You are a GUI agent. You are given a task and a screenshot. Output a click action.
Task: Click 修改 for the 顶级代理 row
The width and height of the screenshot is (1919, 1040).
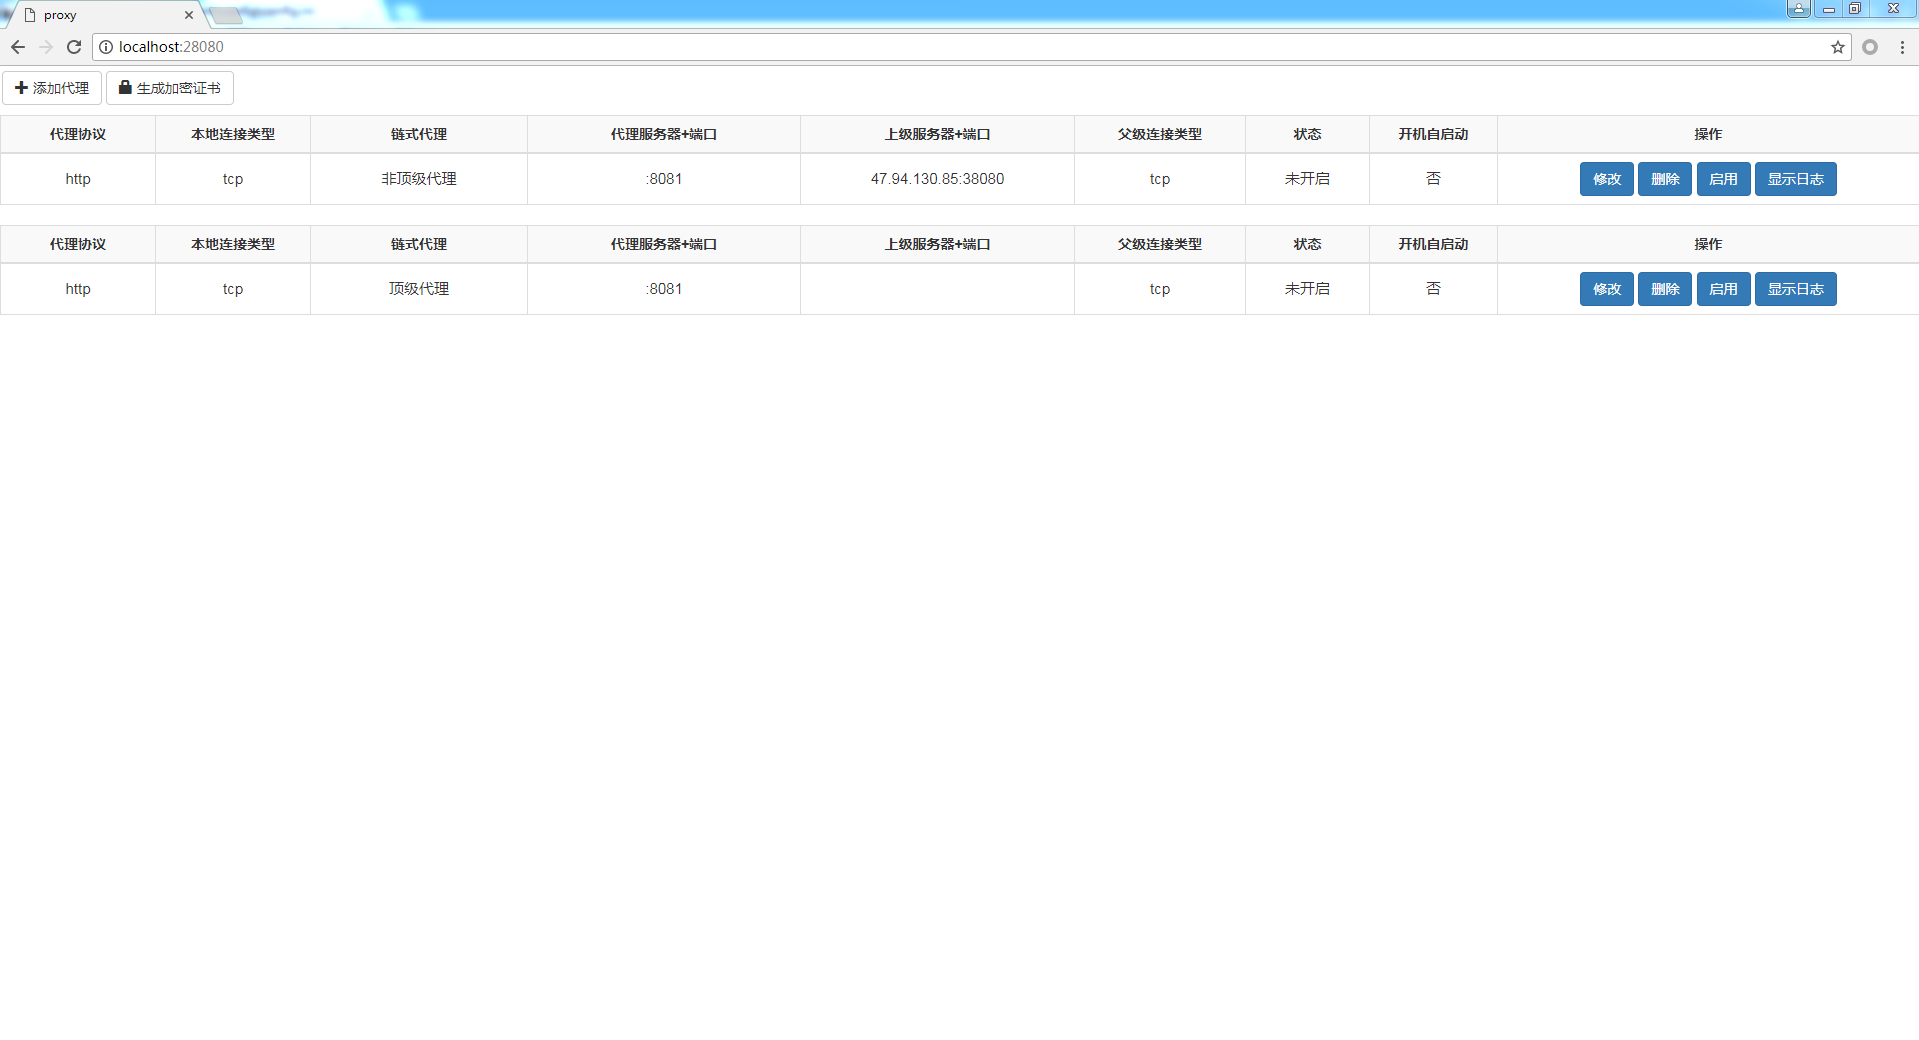[1607, 289]
